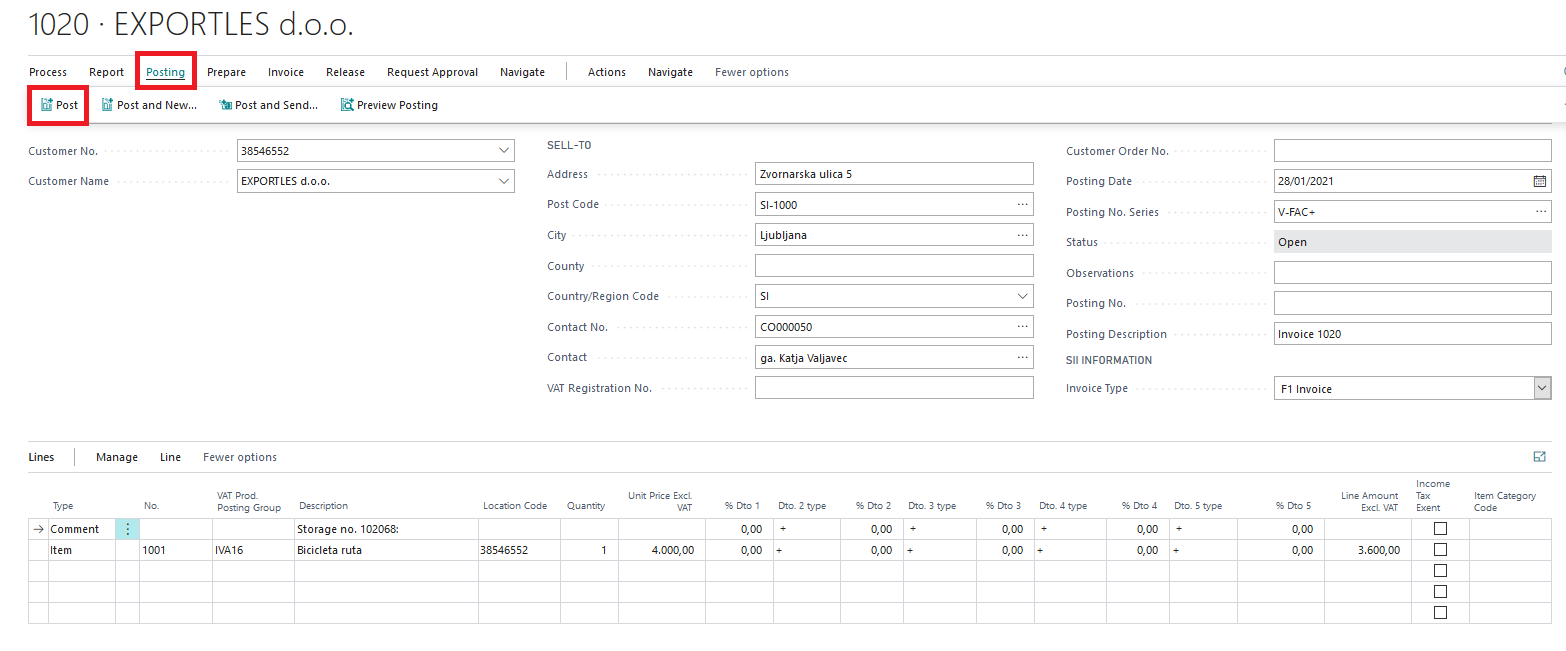Select 'Storage no. 102068:' comment cell
This screenshot has height=651, width=1566.
tap(386, 529)
